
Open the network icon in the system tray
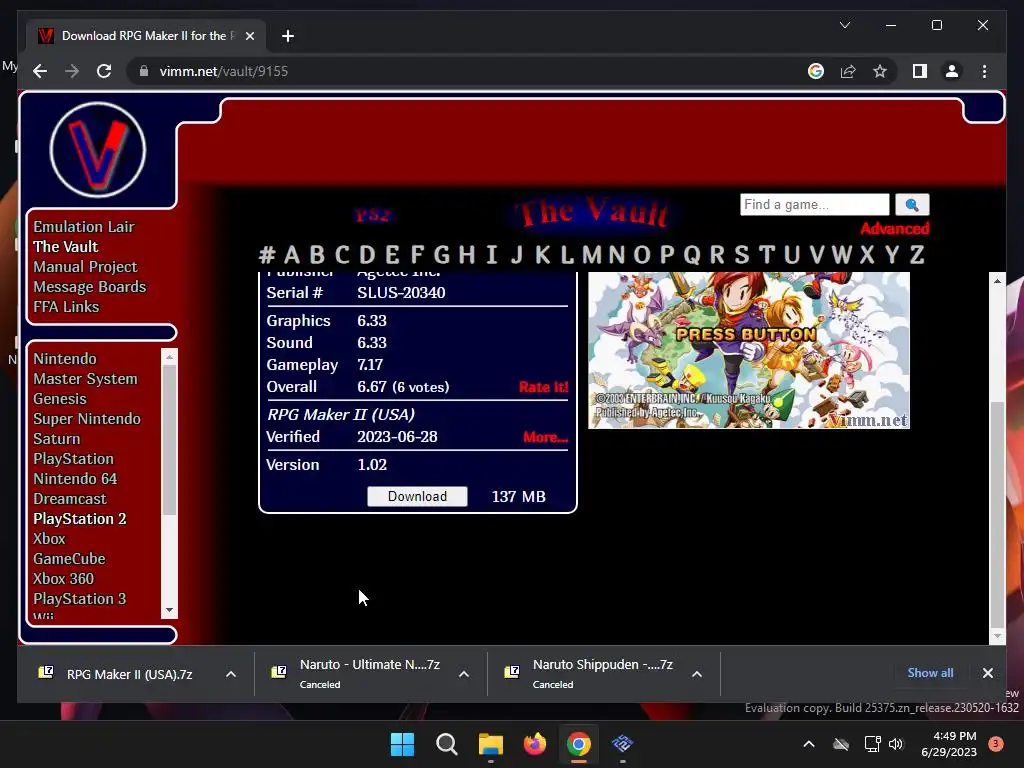click(x=872, y=744)
